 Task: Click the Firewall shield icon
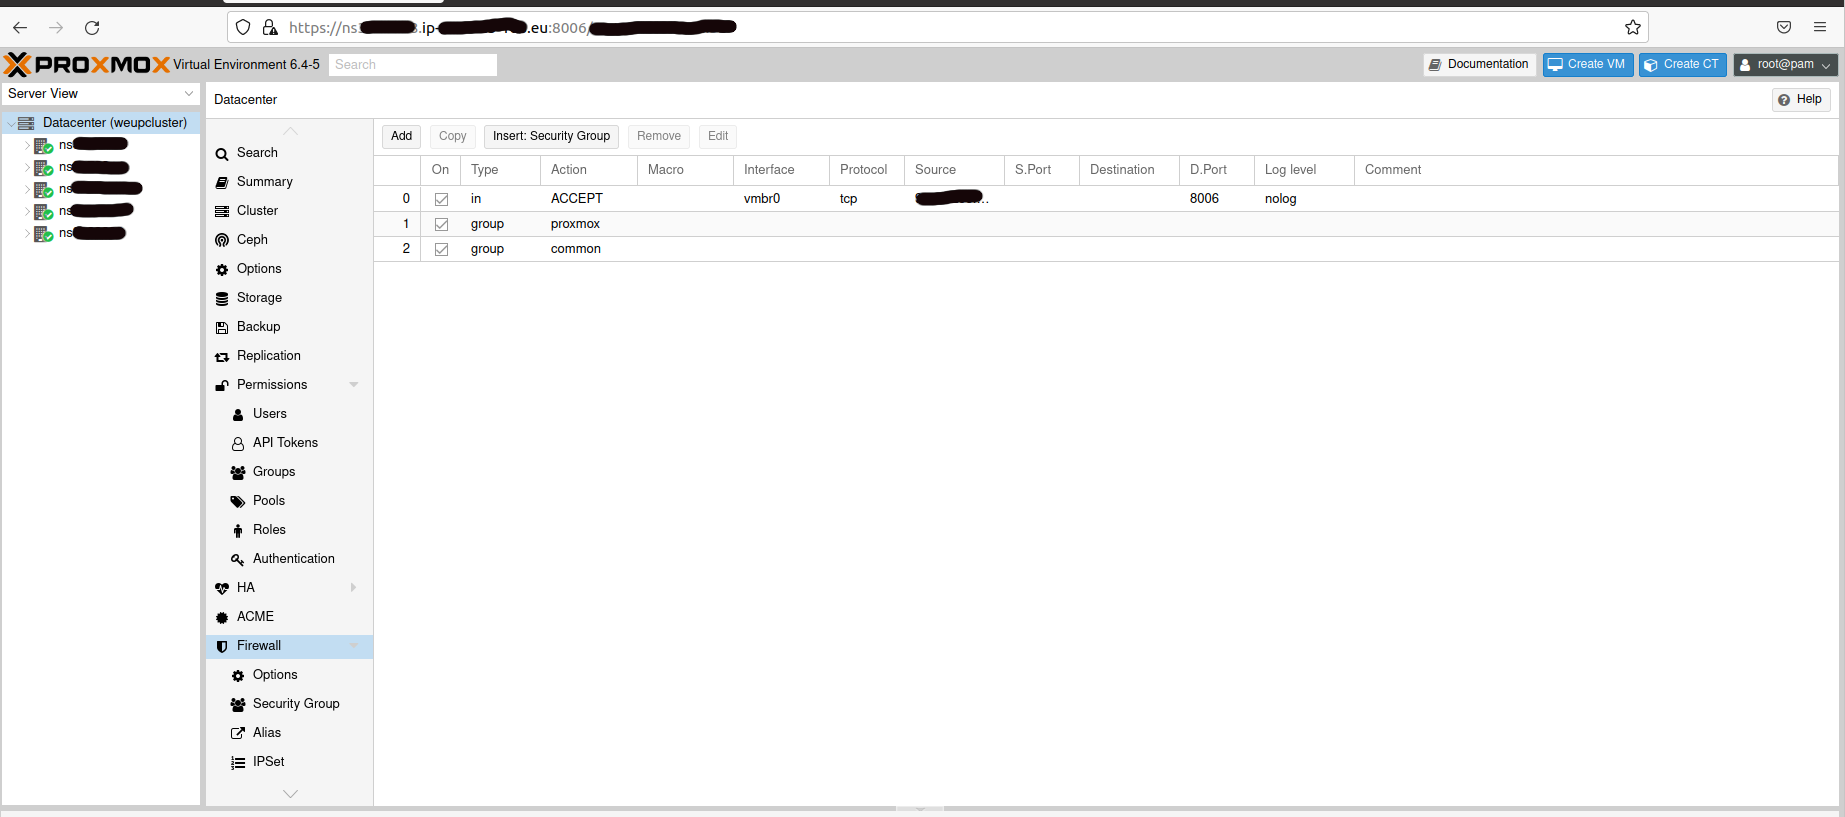pyautogui.click(x=222, y=646)
